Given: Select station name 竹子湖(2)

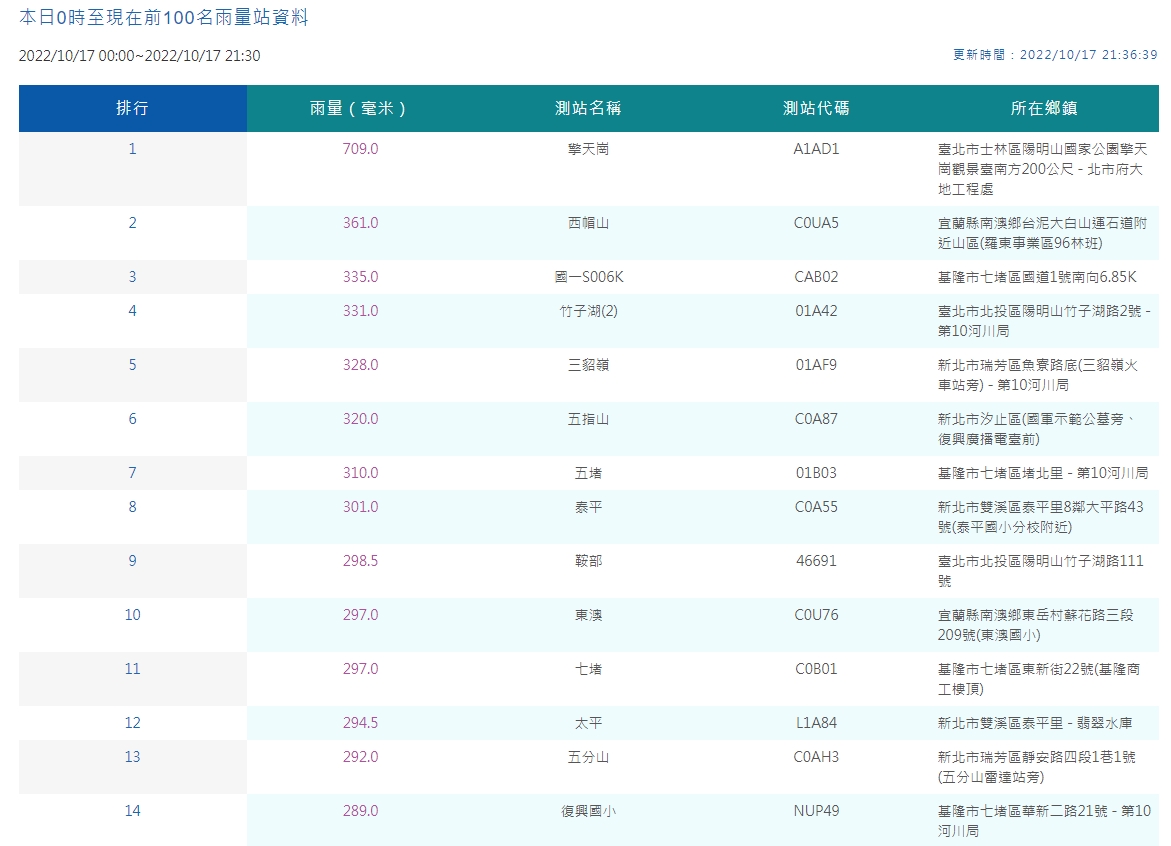Looking at the screenshot, I should 588,311.
